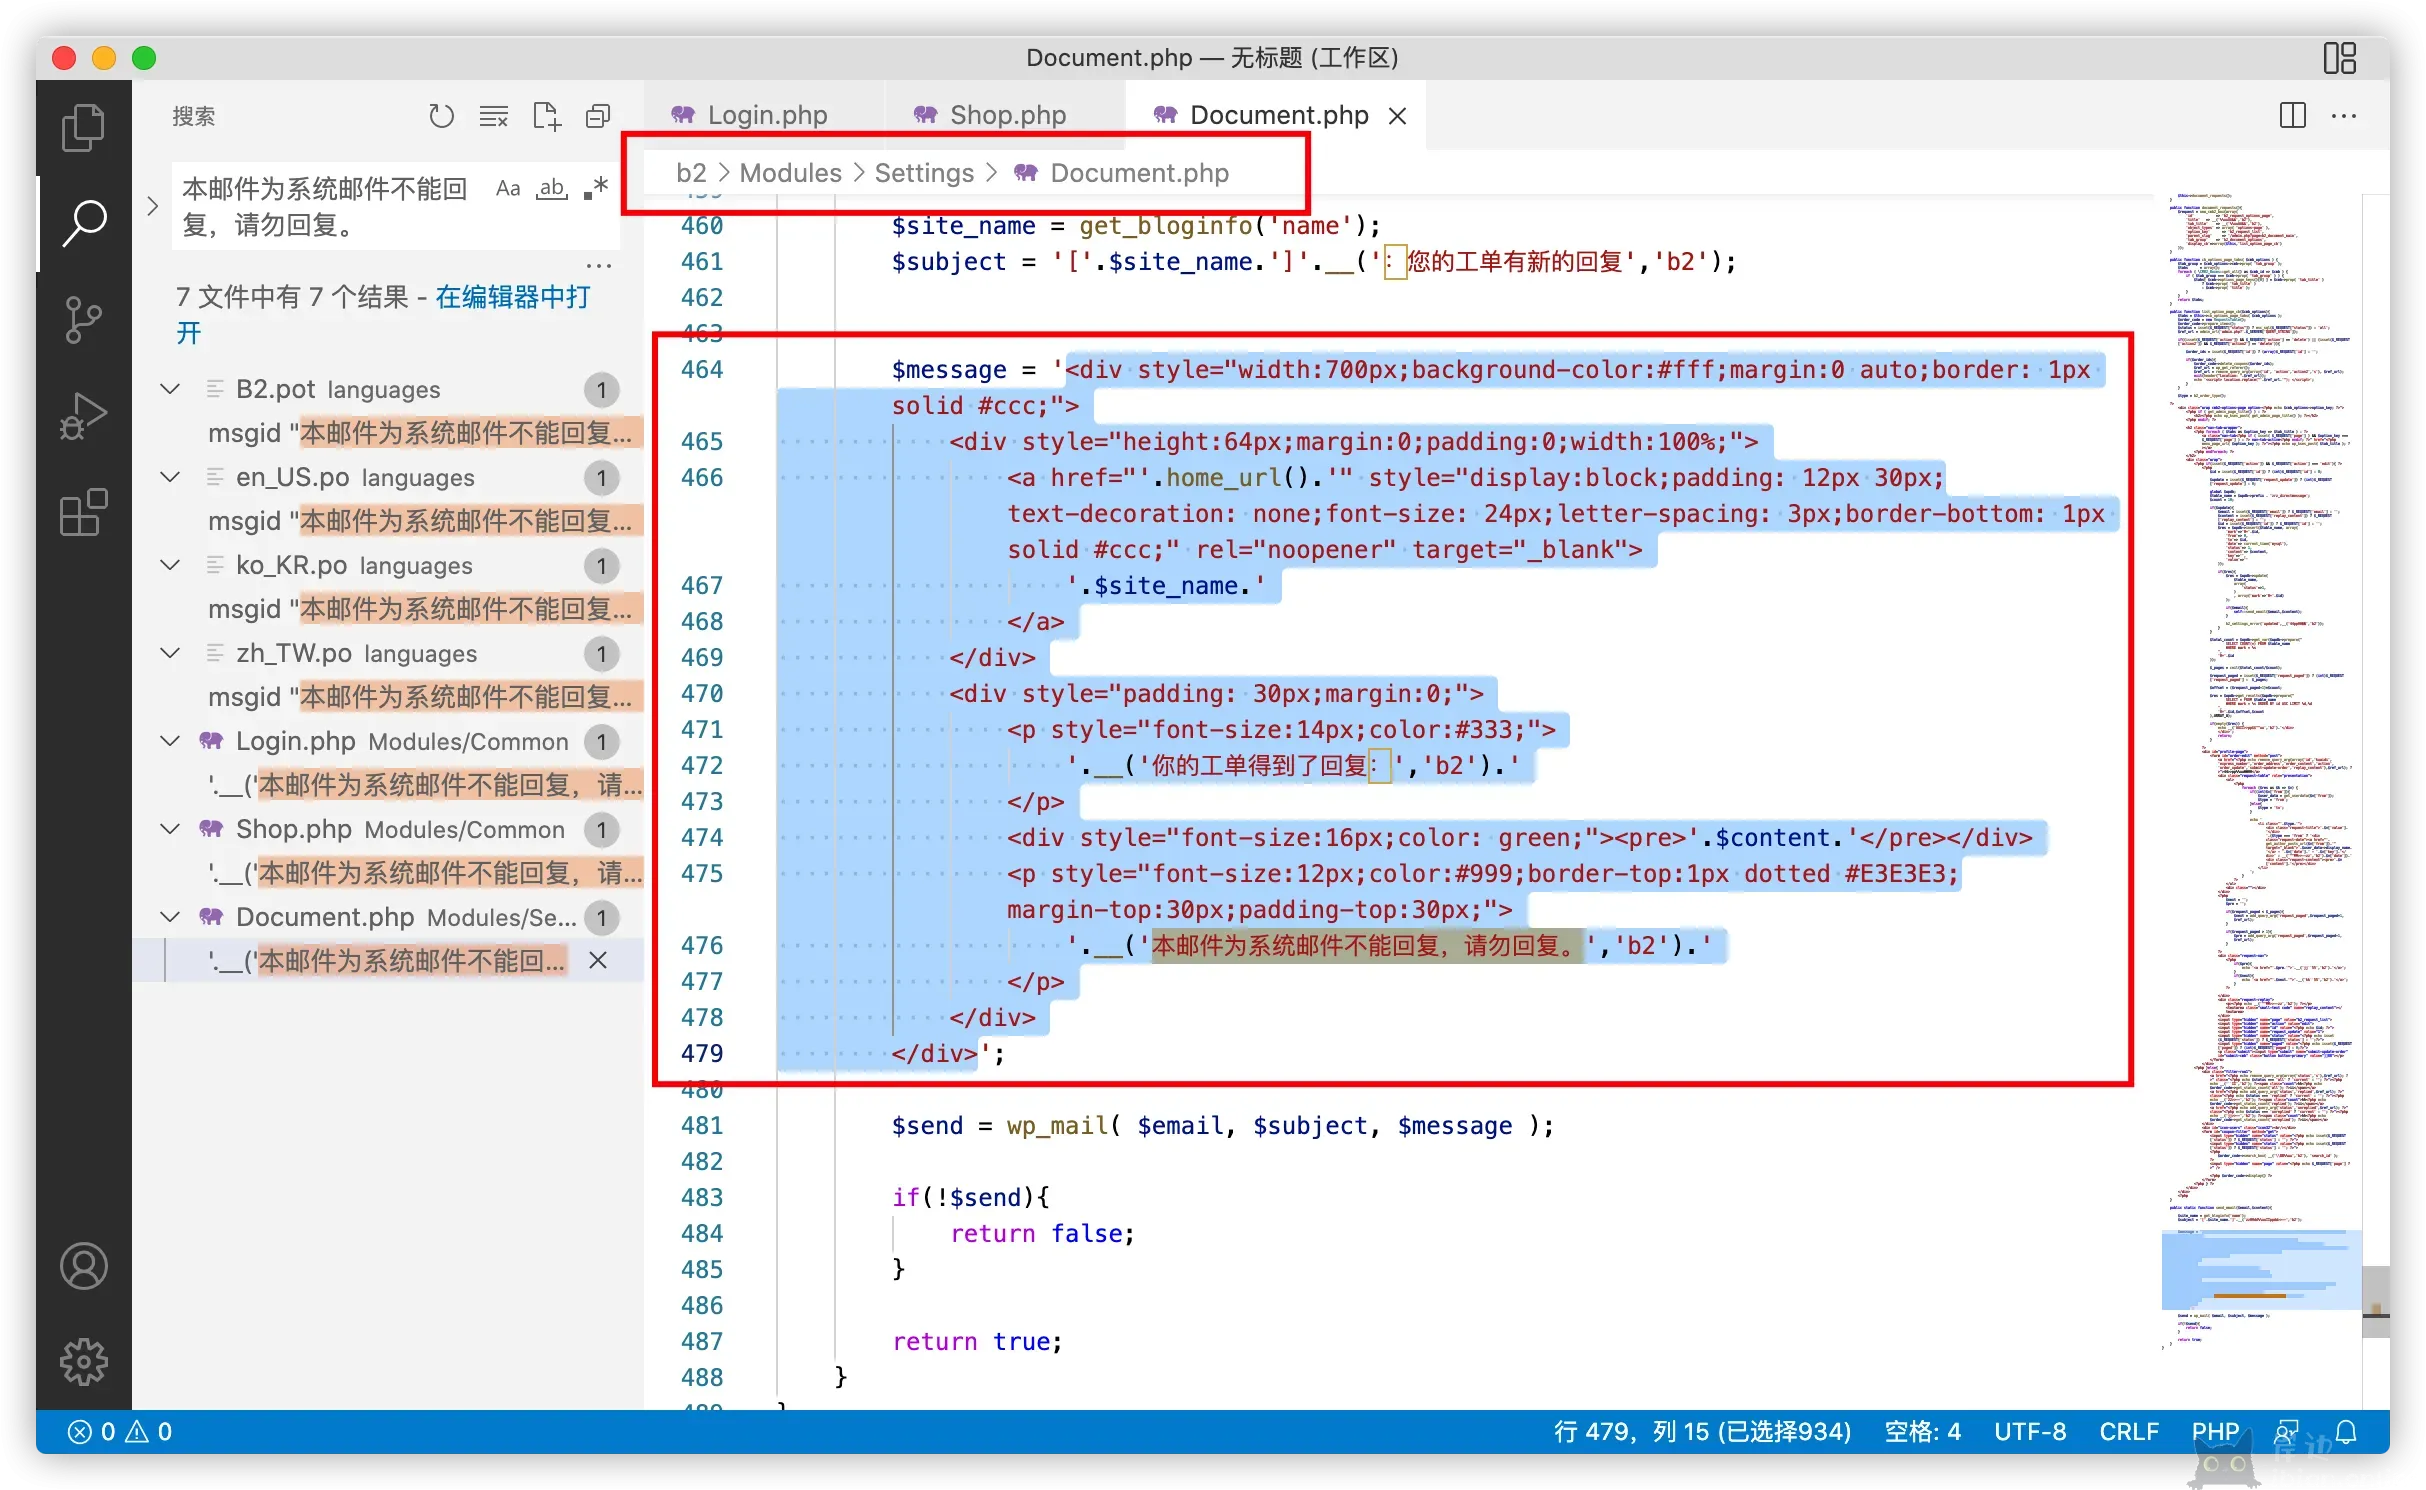2426x1490 pixels.
Task: Click wp_mail function call in code
Action: pos(1057,1125)
